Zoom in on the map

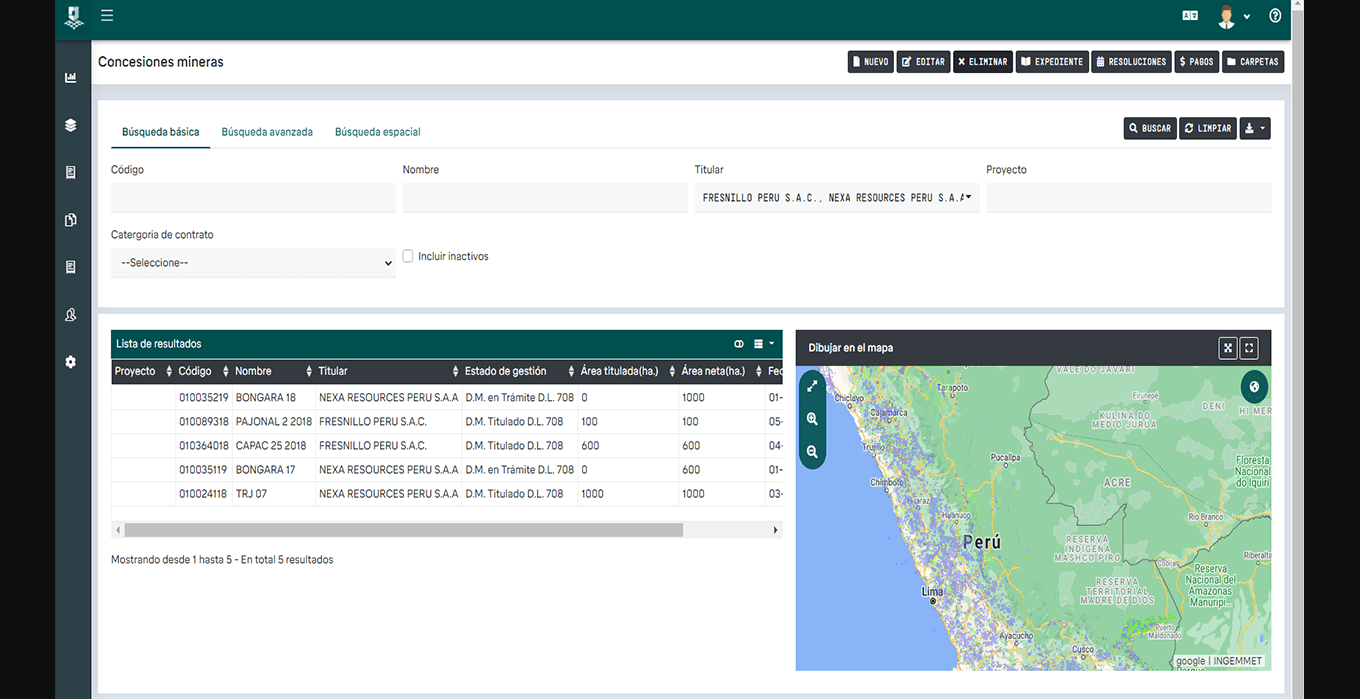(x=812, y=419)
